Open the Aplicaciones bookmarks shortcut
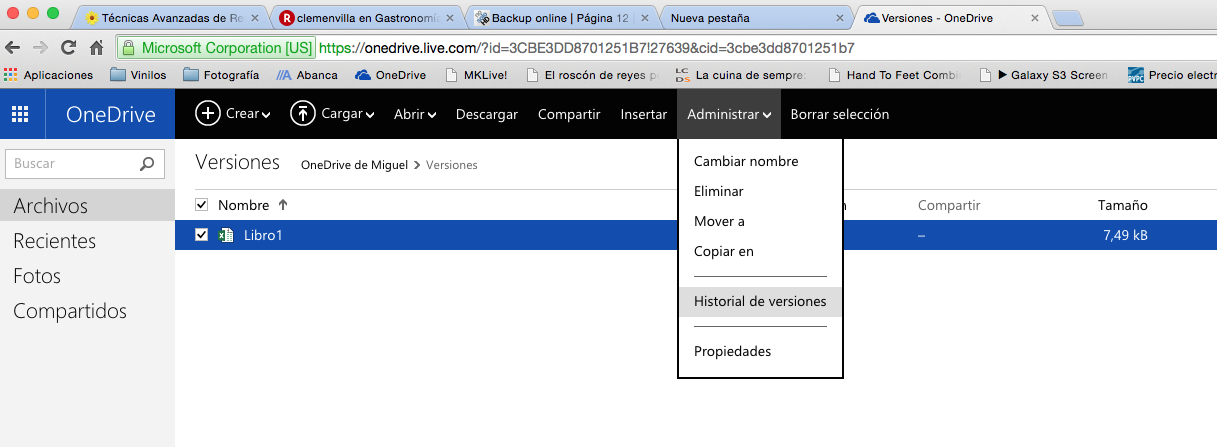Viewport: 1217px width, 447px height. tap(50, 74)
